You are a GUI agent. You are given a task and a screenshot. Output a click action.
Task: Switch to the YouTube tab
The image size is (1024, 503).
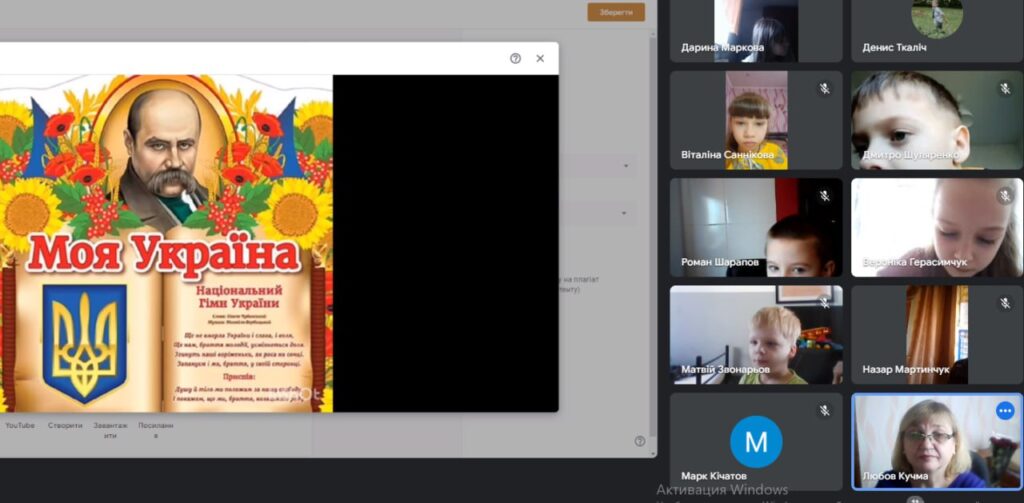[20, 425]
